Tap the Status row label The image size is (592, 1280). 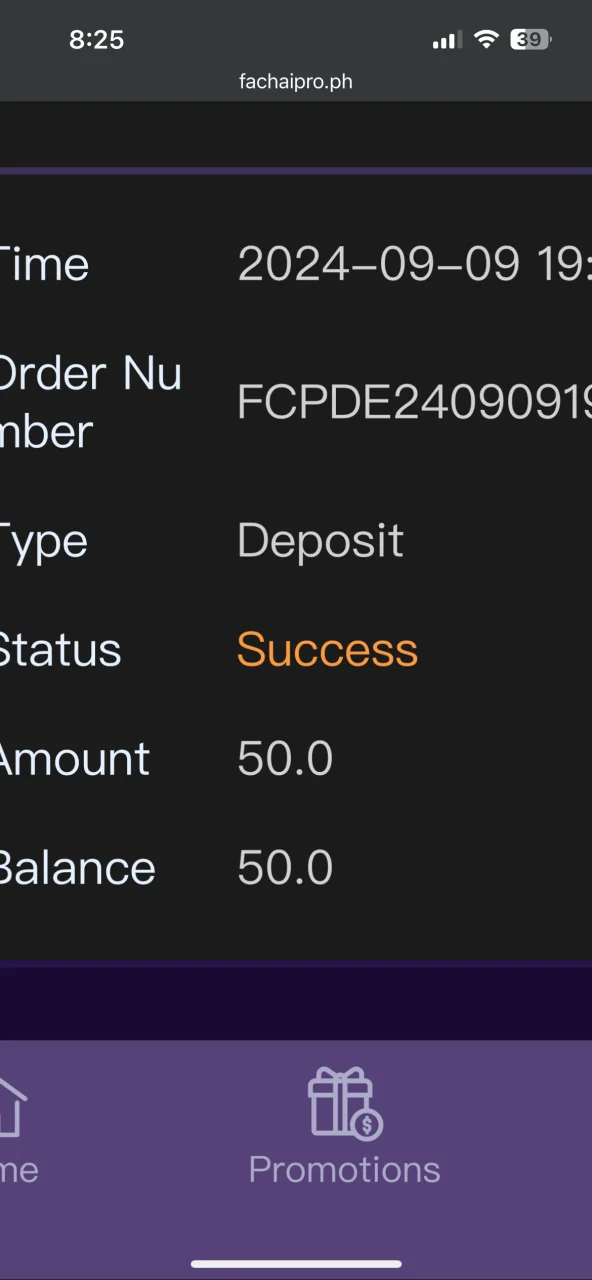tap(60, 651)
